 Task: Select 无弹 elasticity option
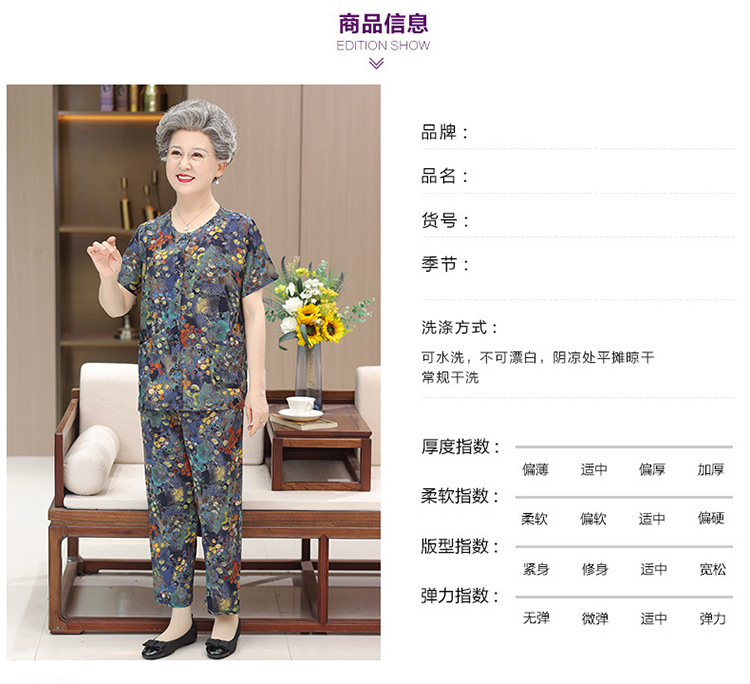pos(536,618)
